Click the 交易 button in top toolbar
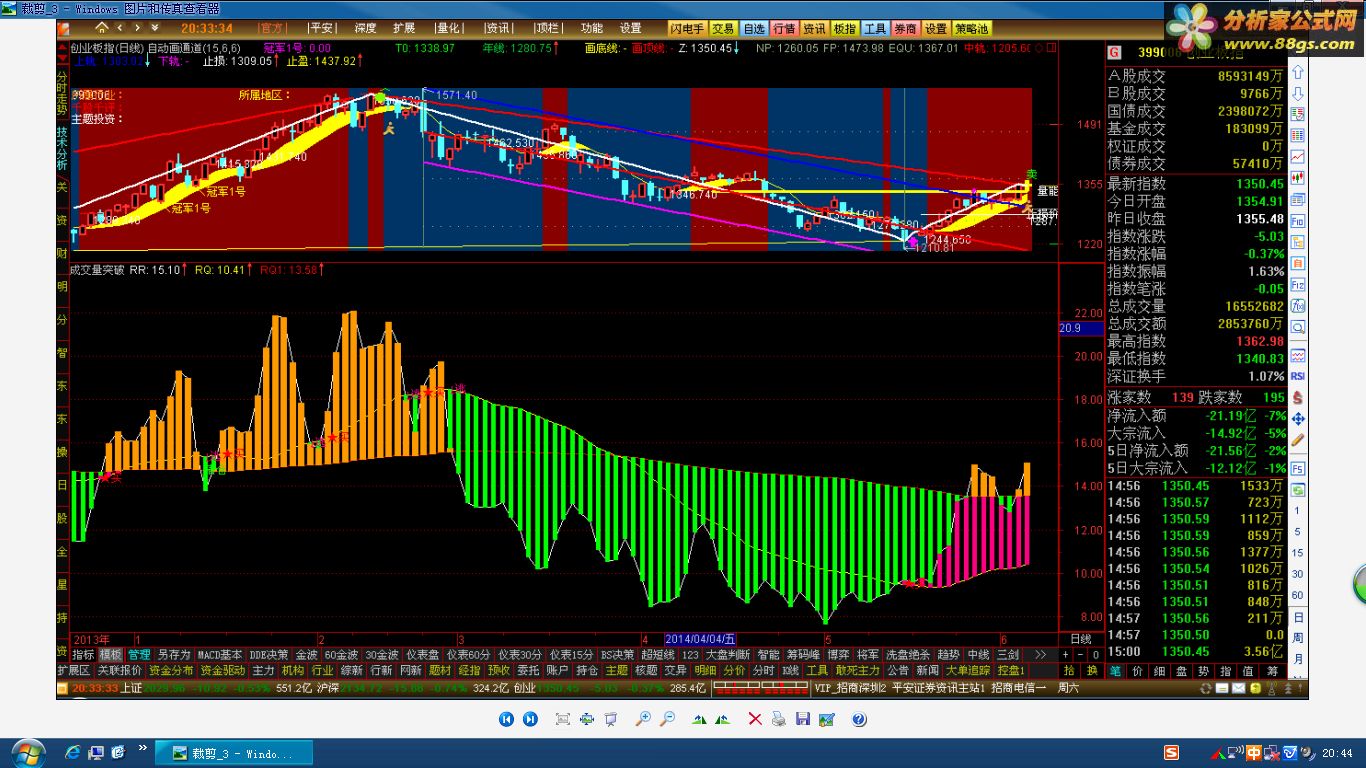Screen dimensions: 1366x768 click(x=724, y=28)
